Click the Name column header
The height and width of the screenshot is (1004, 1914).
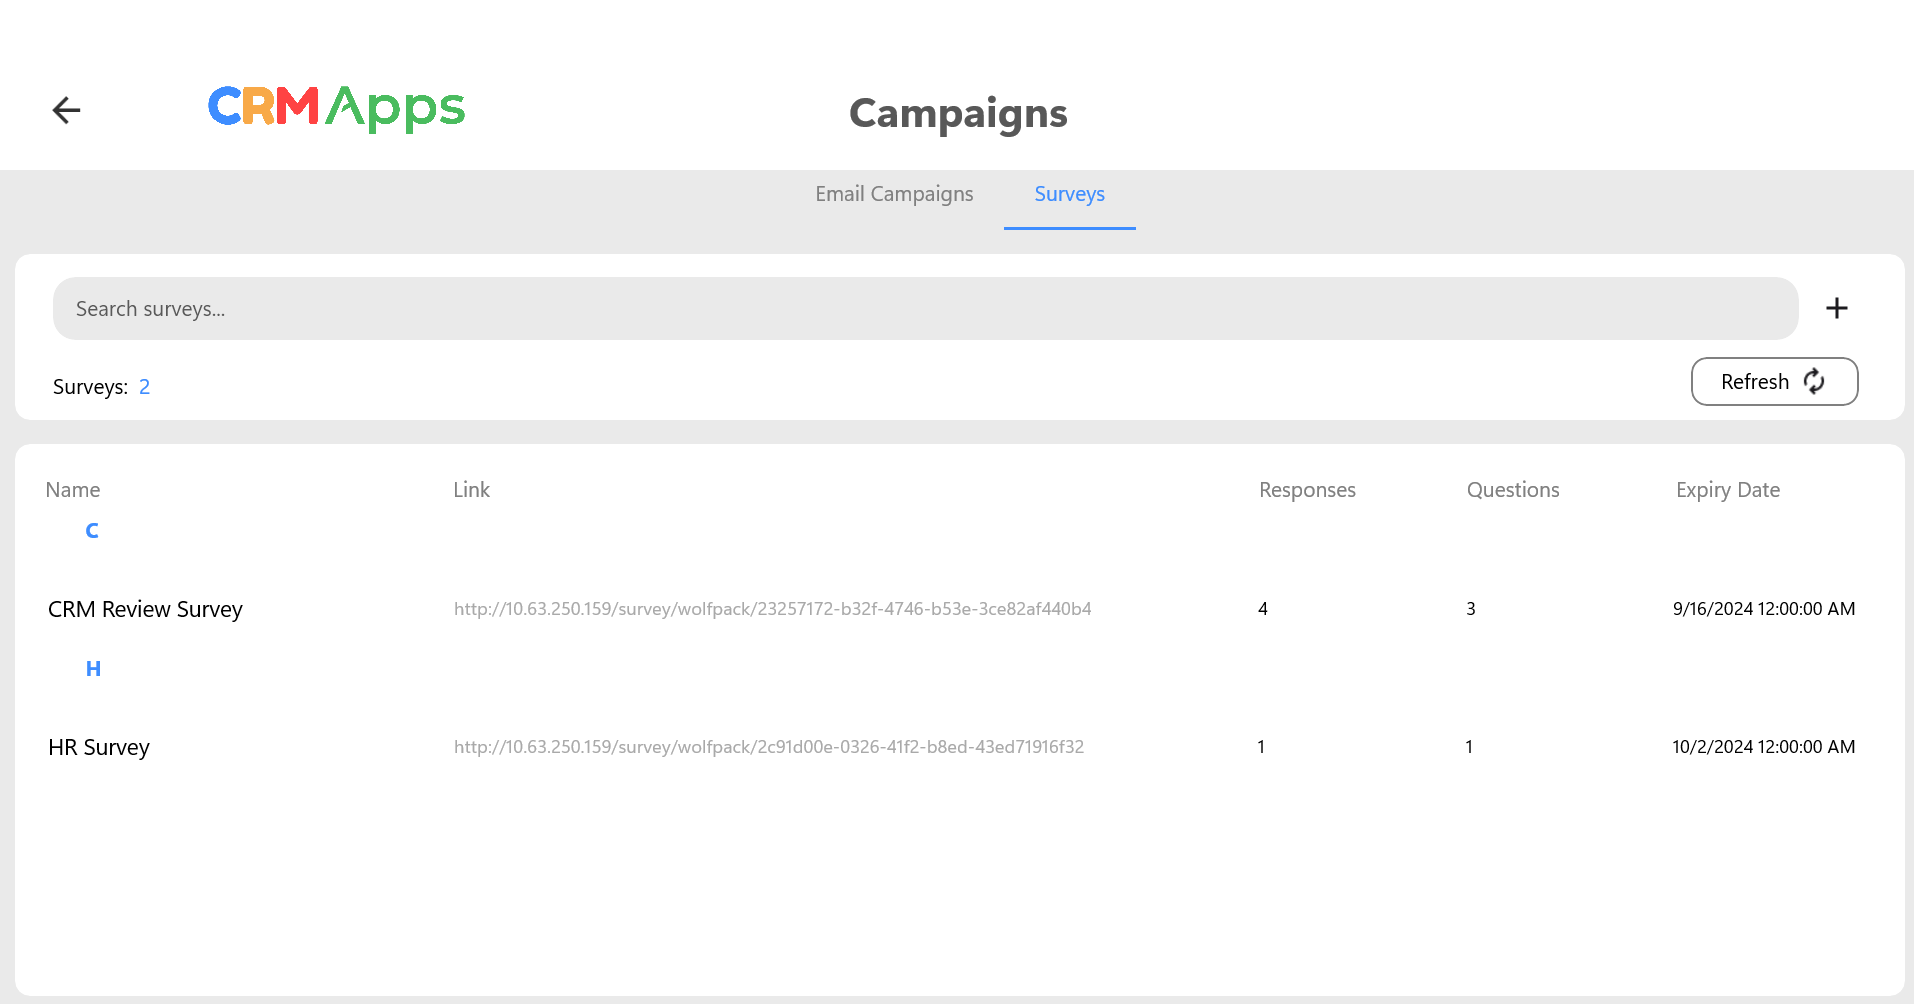coord(73,490)
